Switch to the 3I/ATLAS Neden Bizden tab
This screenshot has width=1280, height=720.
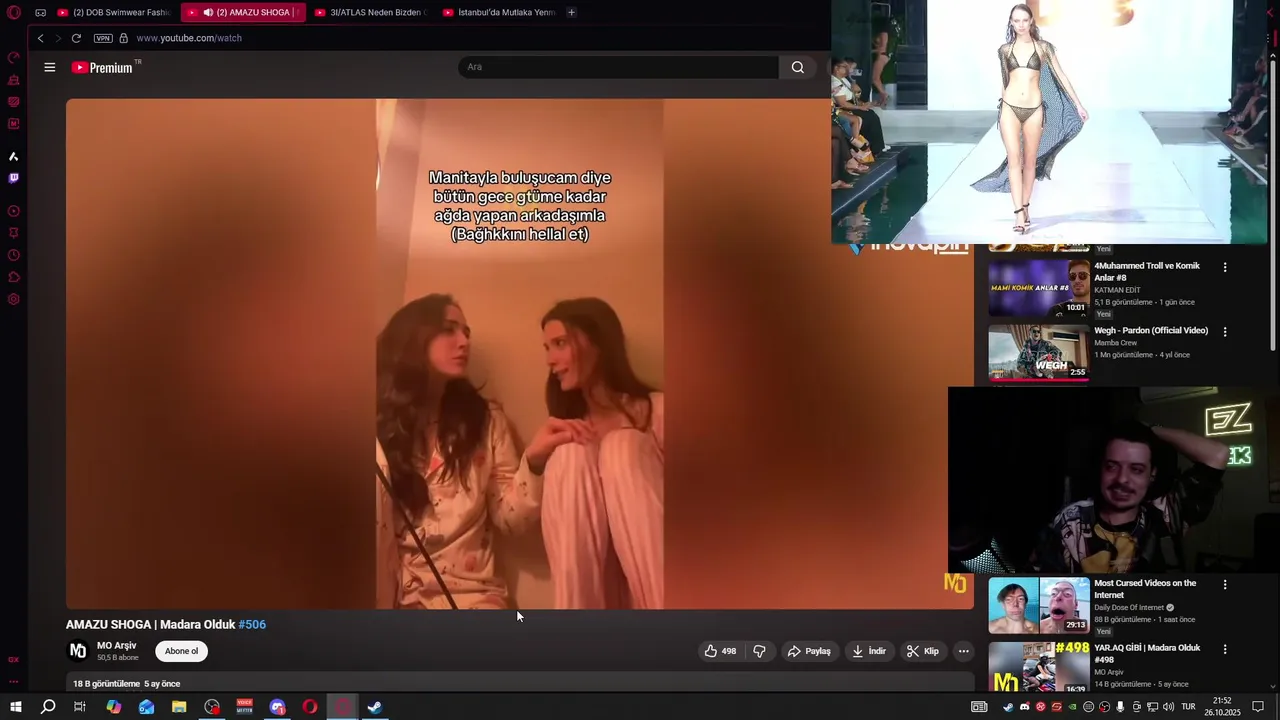(371, 13)
